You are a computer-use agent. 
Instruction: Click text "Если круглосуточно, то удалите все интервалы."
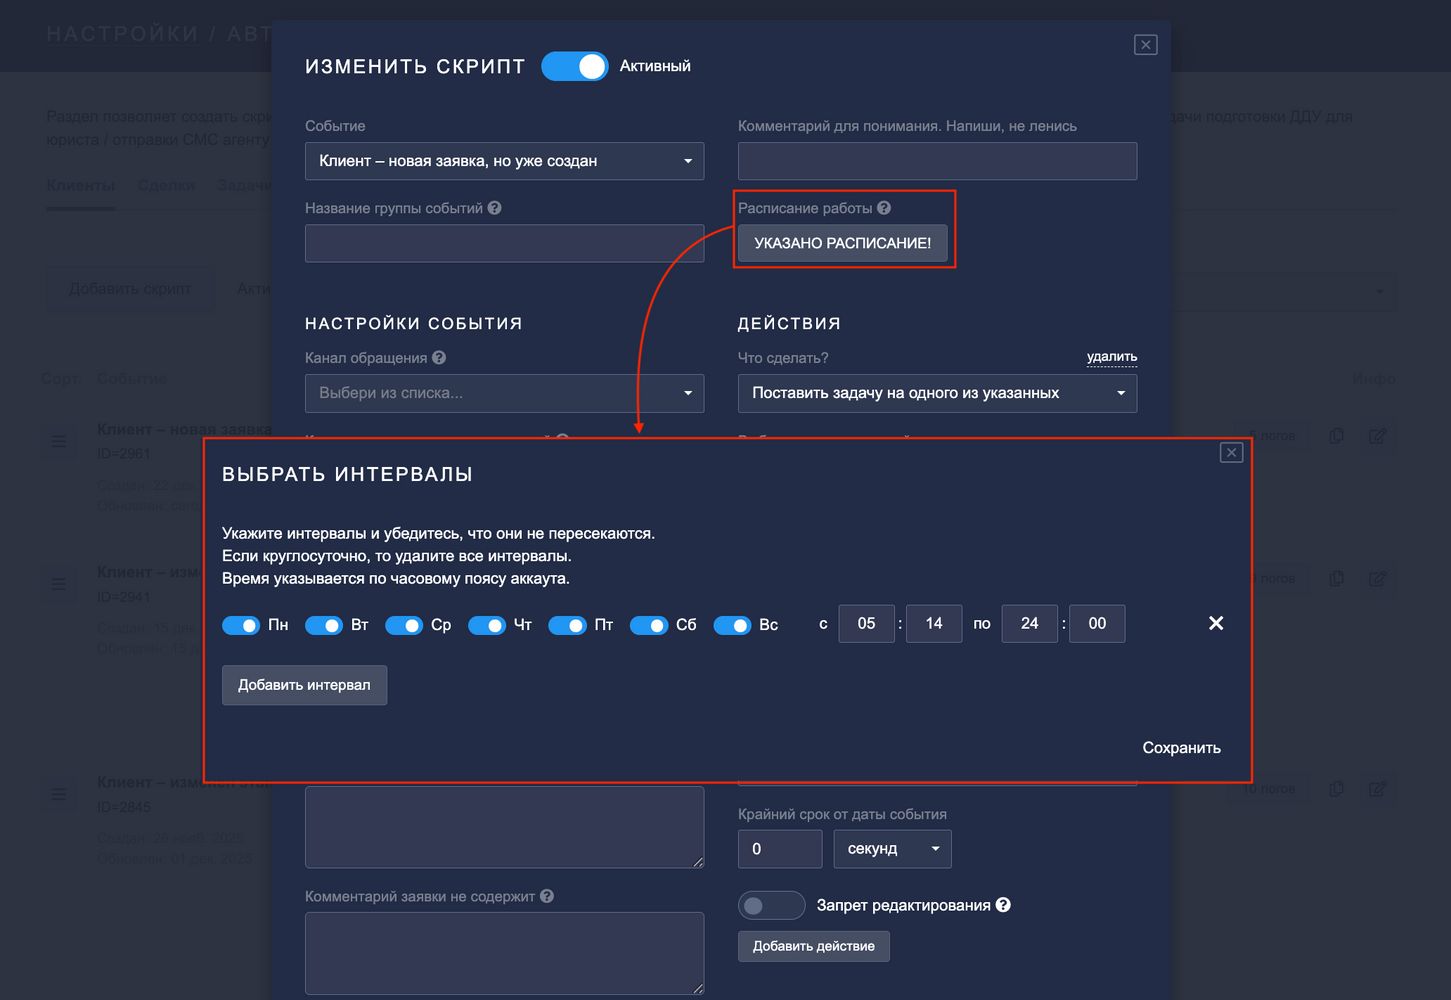click(x=397, y=556)
